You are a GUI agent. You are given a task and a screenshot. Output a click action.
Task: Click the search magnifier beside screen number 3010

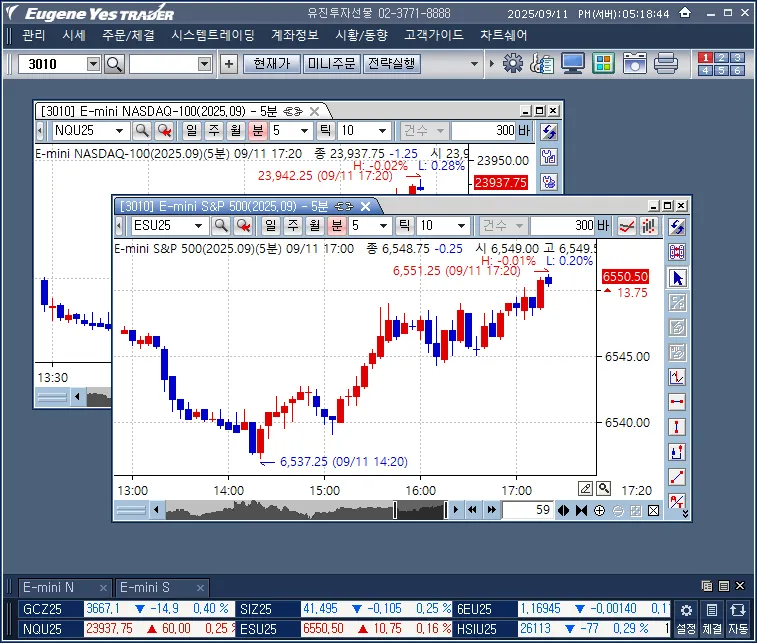click(x=114, y=64)
